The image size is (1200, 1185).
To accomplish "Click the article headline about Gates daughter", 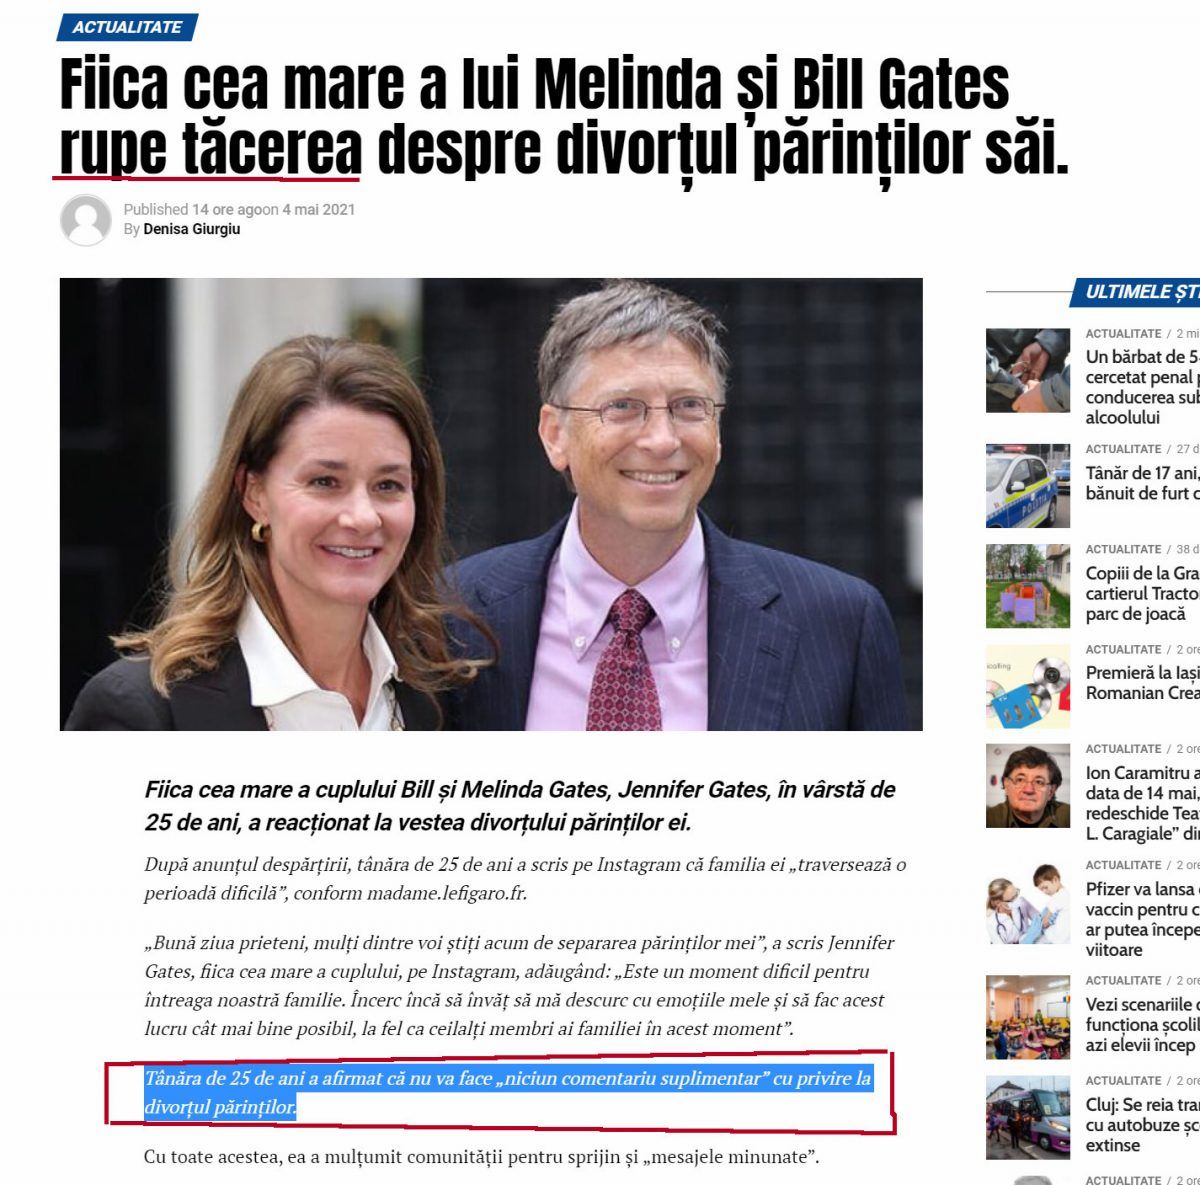I will [564, 116].
